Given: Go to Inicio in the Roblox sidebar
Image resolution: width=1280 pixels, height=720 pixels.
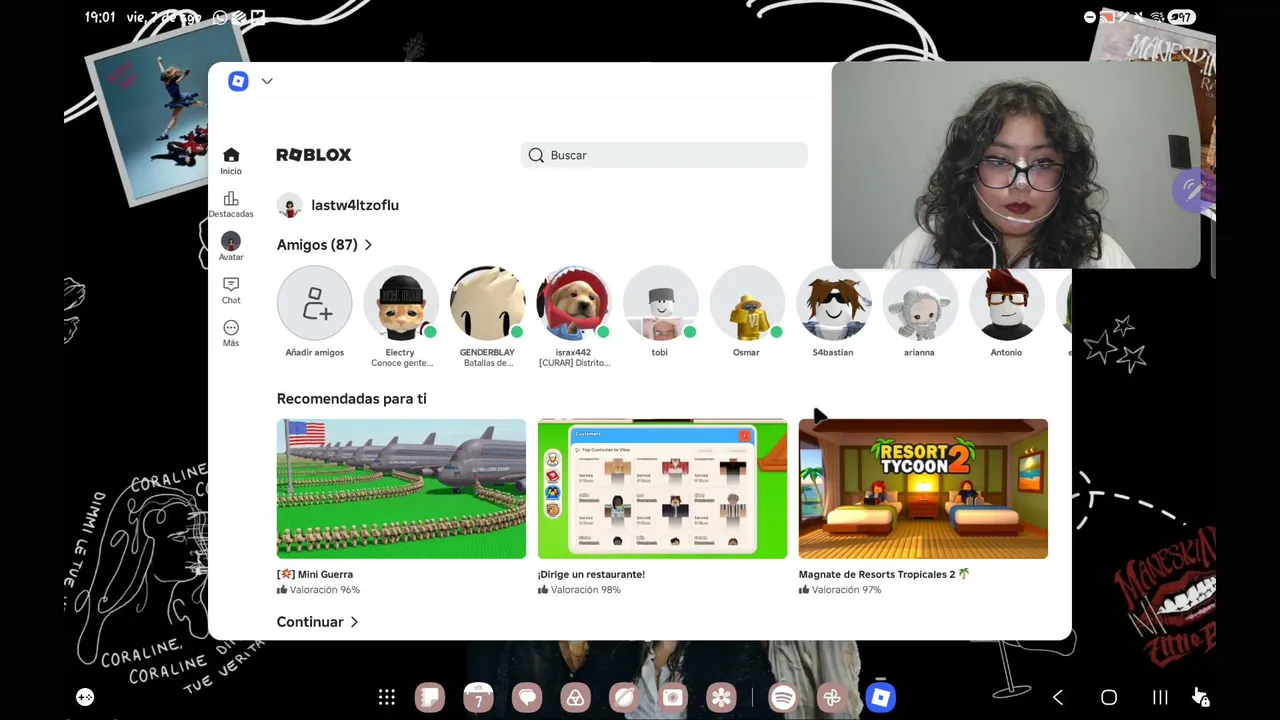Looking at the screenshot, I should (x=231, y=161).
